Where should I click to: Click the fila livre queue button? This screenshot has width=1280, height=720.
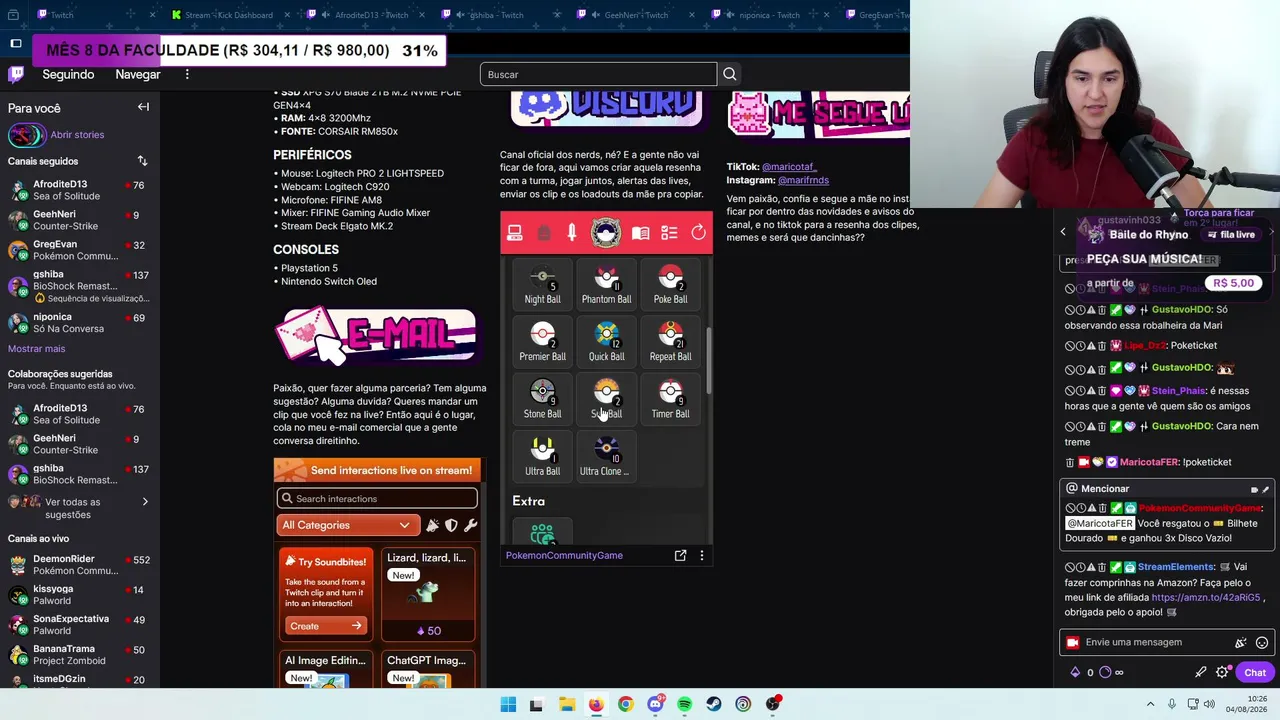(x=1231, y=235)
